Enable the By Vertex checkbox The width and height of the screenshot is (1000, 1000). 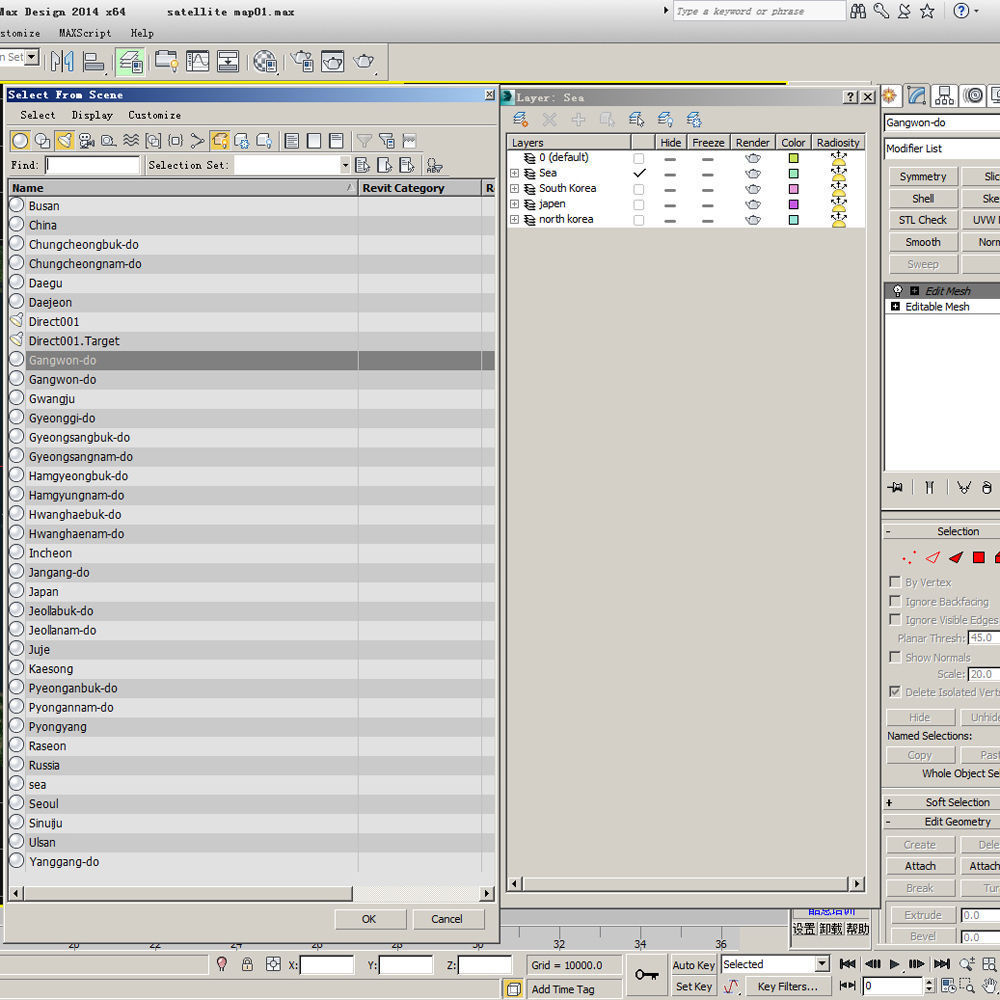click(x=895, y=582)
